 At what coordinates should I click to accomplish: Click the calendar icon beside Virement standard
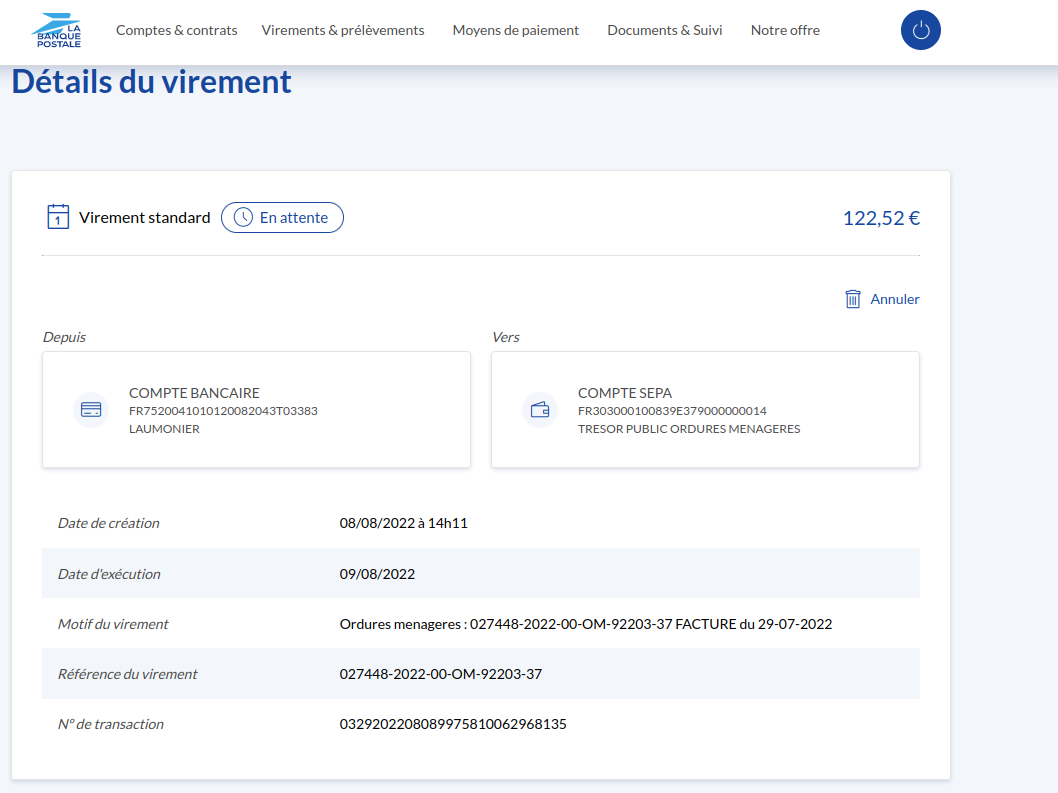coord(58,217)
